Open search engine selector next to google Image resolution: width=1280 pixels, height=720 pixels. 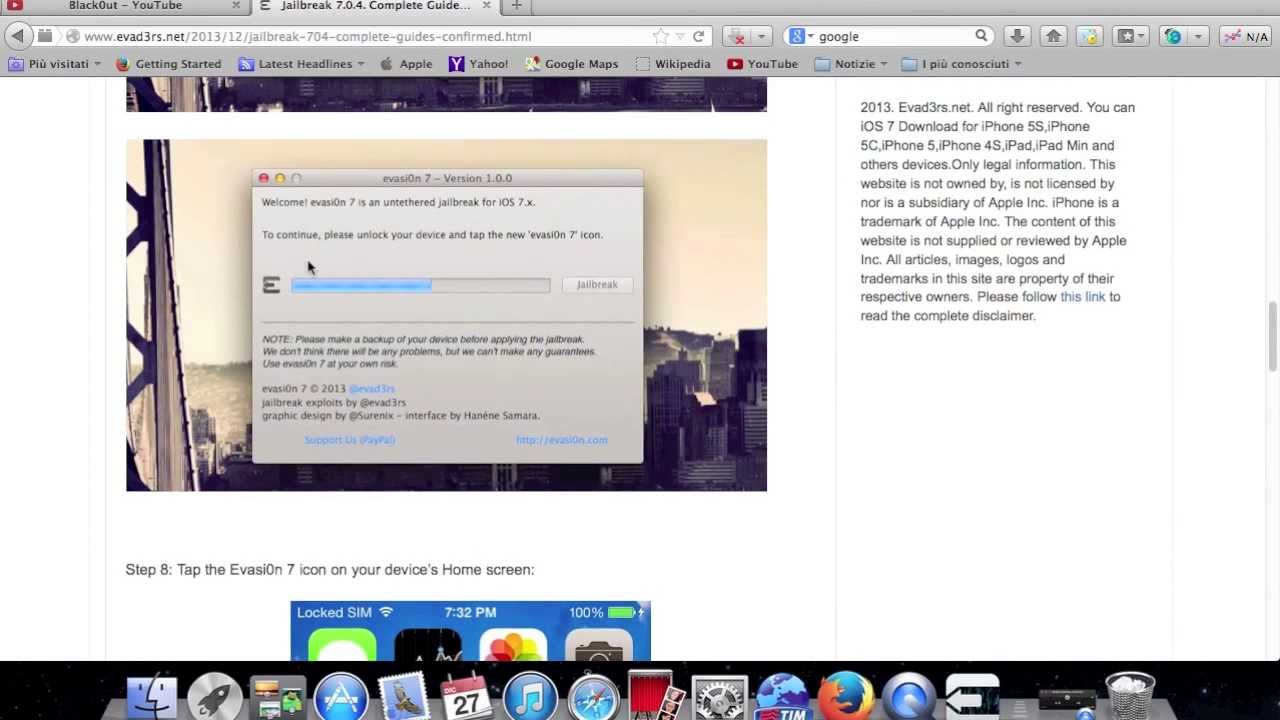click(x=802, y=36)
